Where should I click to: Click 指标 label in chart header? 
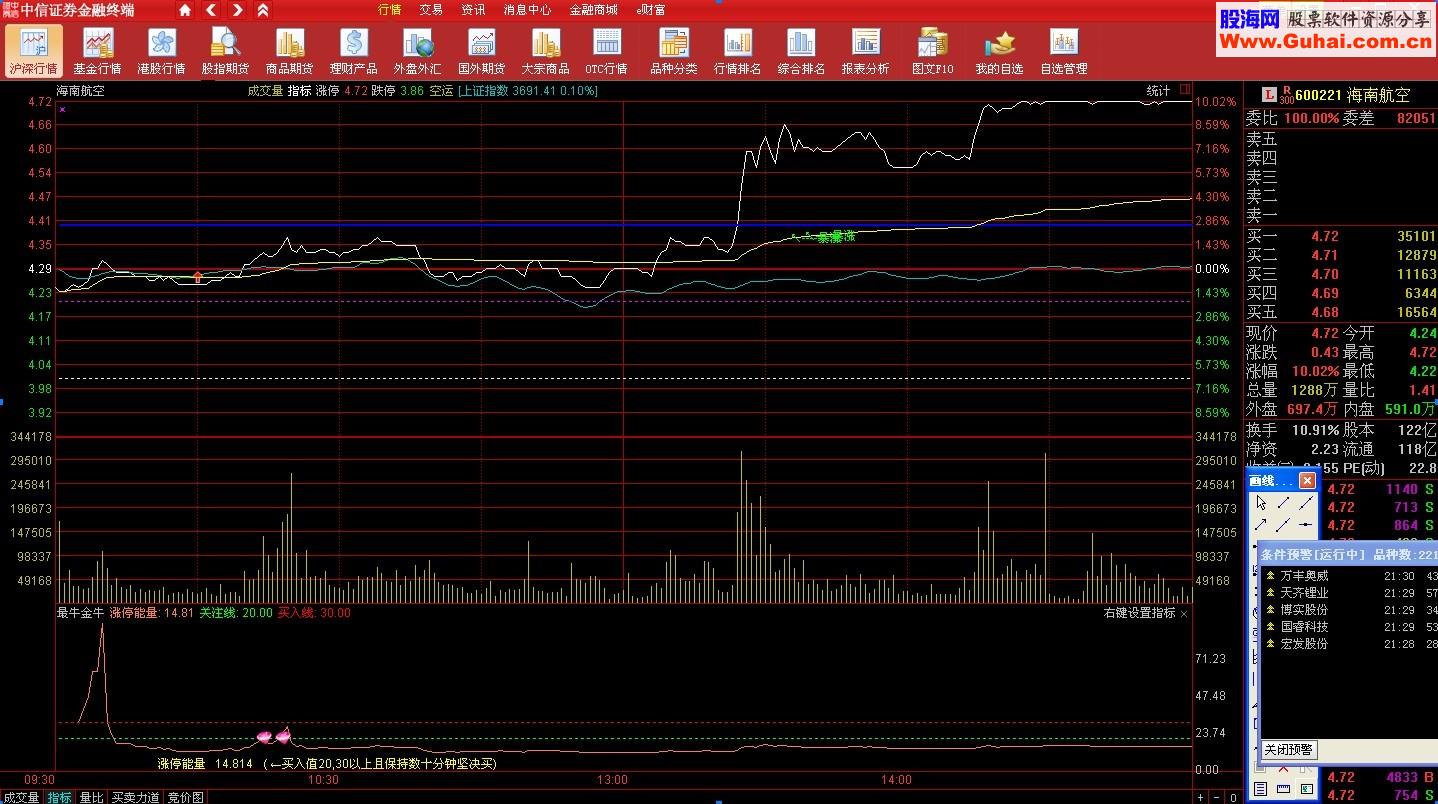(299, 91)
